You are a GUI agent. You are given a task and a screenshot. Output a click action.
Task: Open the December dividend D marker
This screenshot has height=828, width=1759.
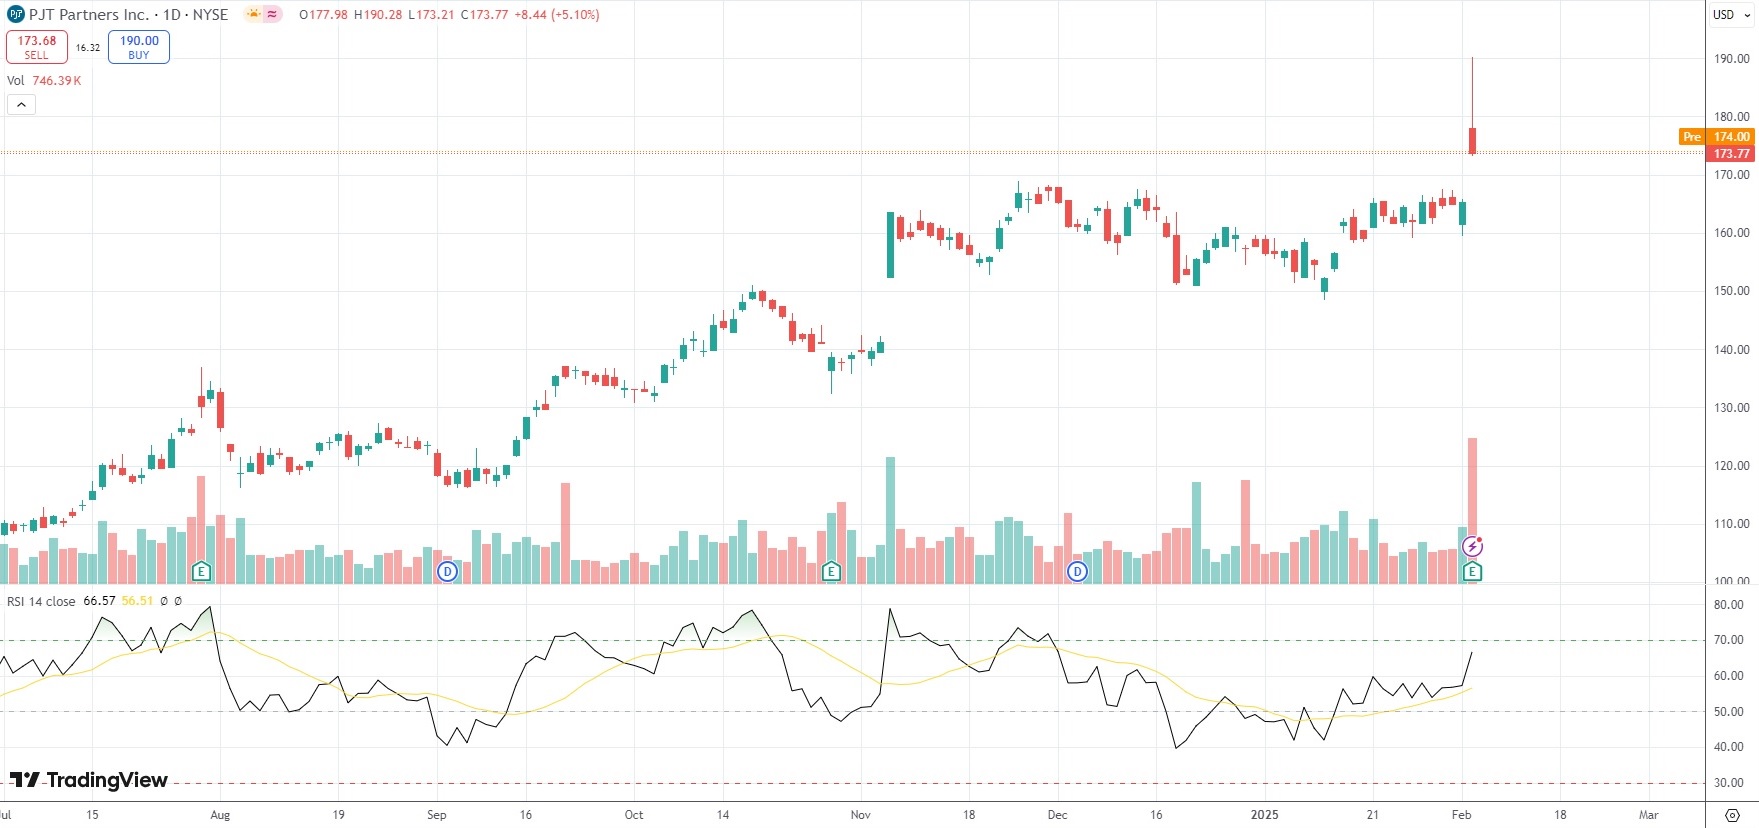(x=1077, y=572)
